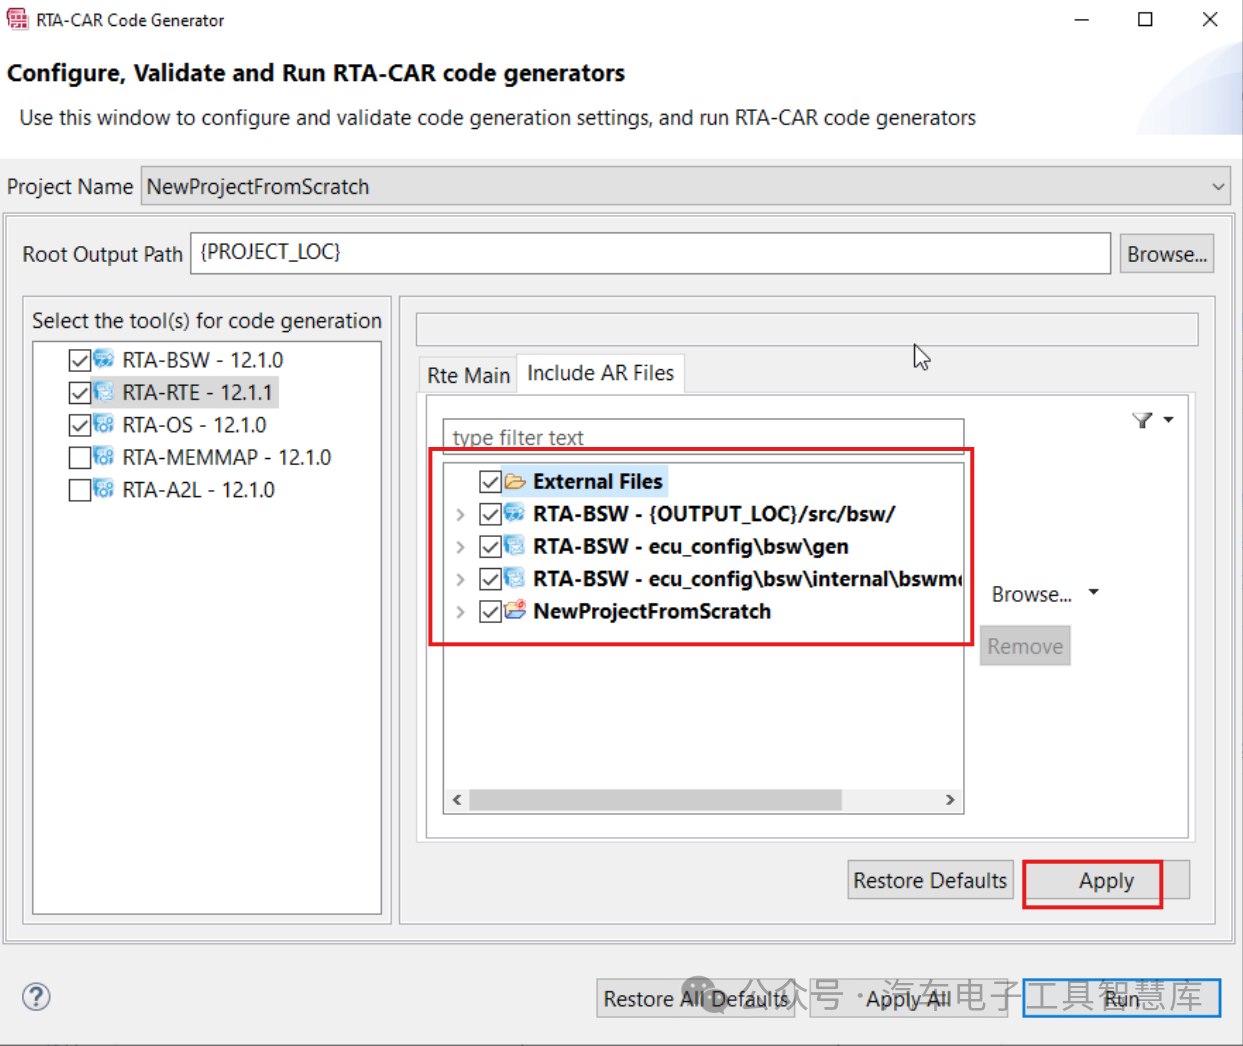Toggle the External Files checkbox

click(490, 482)
